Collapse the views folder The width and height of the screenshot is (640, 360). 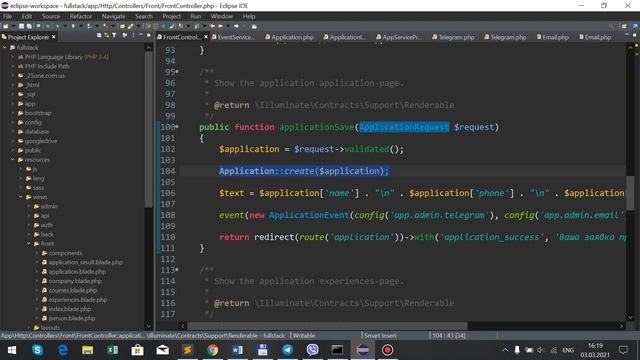[21, 197]
